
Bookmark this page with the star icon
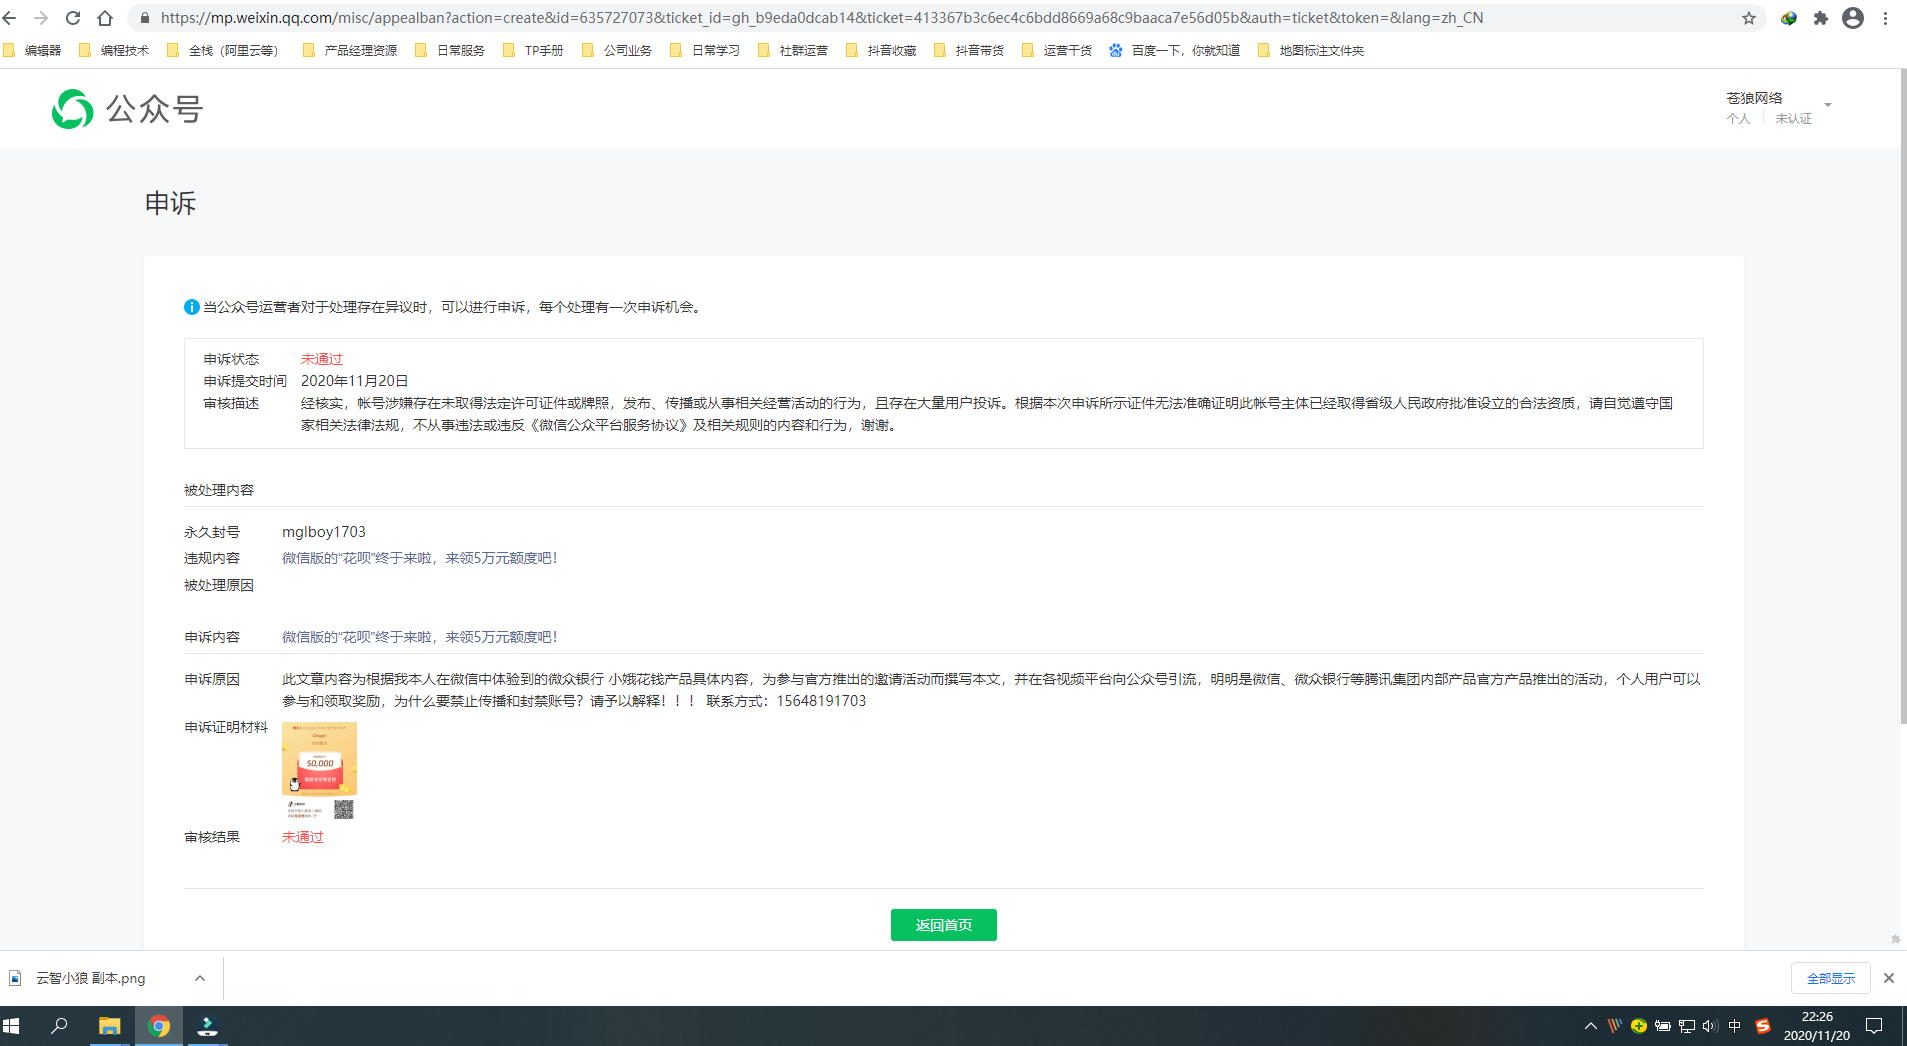pos(1749,18)
